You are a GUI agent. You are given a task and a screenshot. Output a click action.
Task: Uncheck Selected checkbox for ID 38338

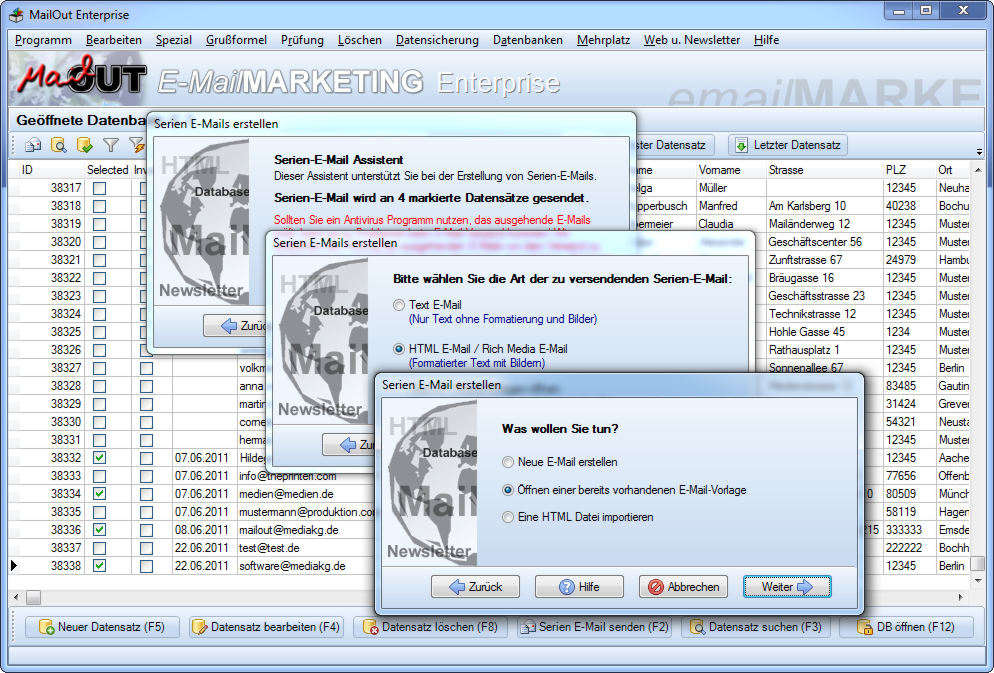pos(100,566)
